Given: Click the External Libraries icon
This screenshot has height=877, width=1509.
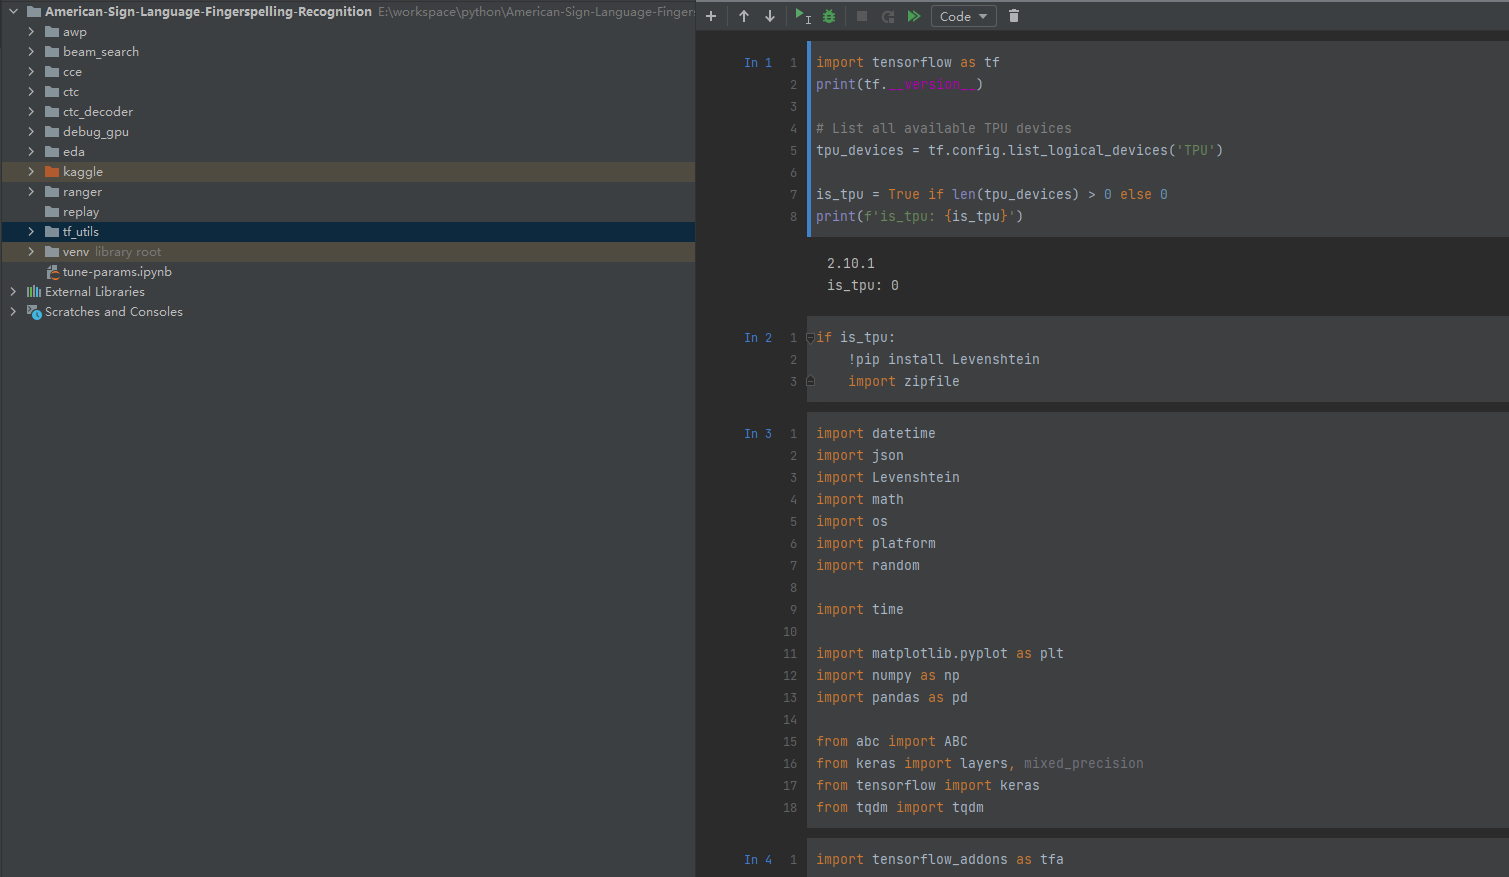Looking at the screenshot, I should [x=34, y=292].
